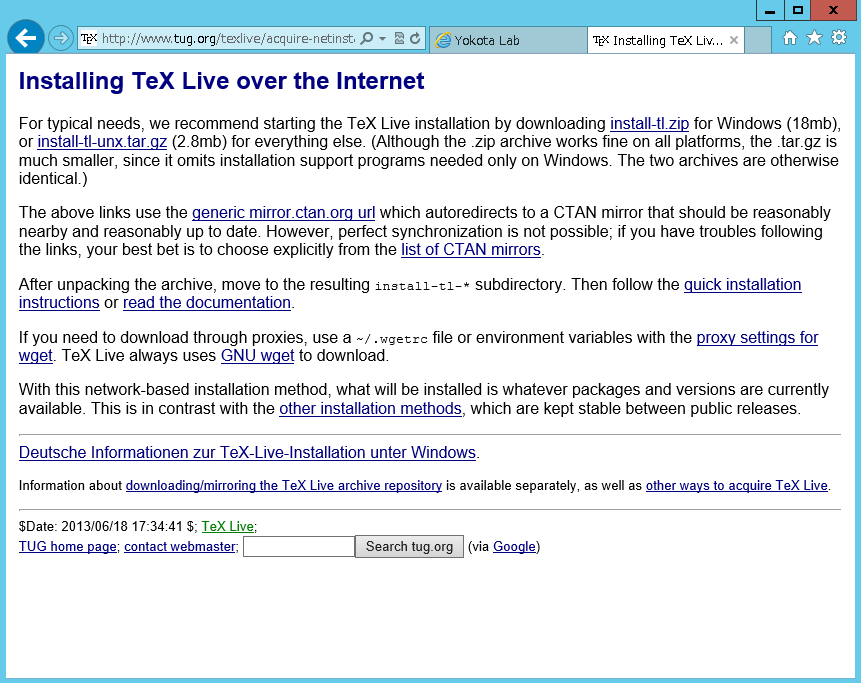Toggle Compatibility View icon in address bar
This screenshot has width=861, height=683.
click(x=399, y=39)
